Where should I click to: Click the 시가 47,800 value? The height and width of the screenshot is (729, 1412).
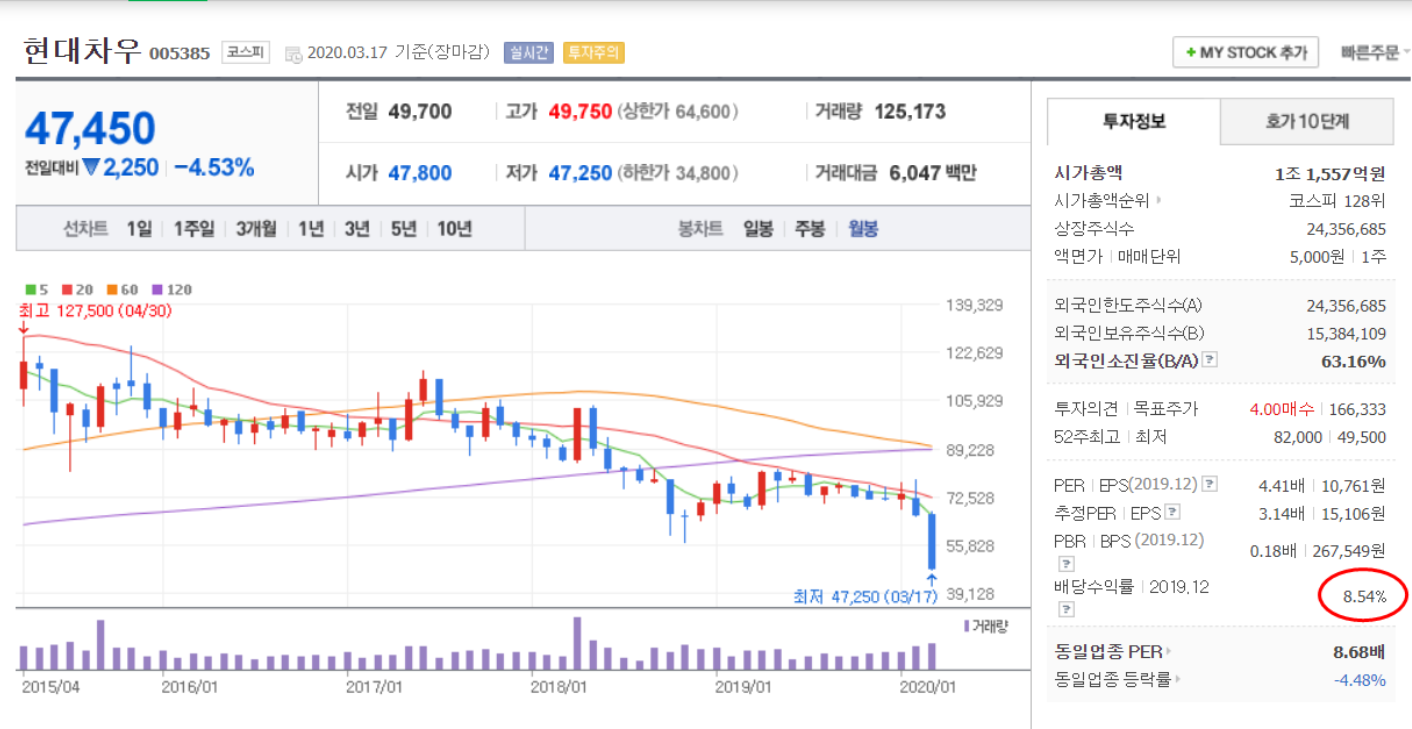[x=419, y=173]
